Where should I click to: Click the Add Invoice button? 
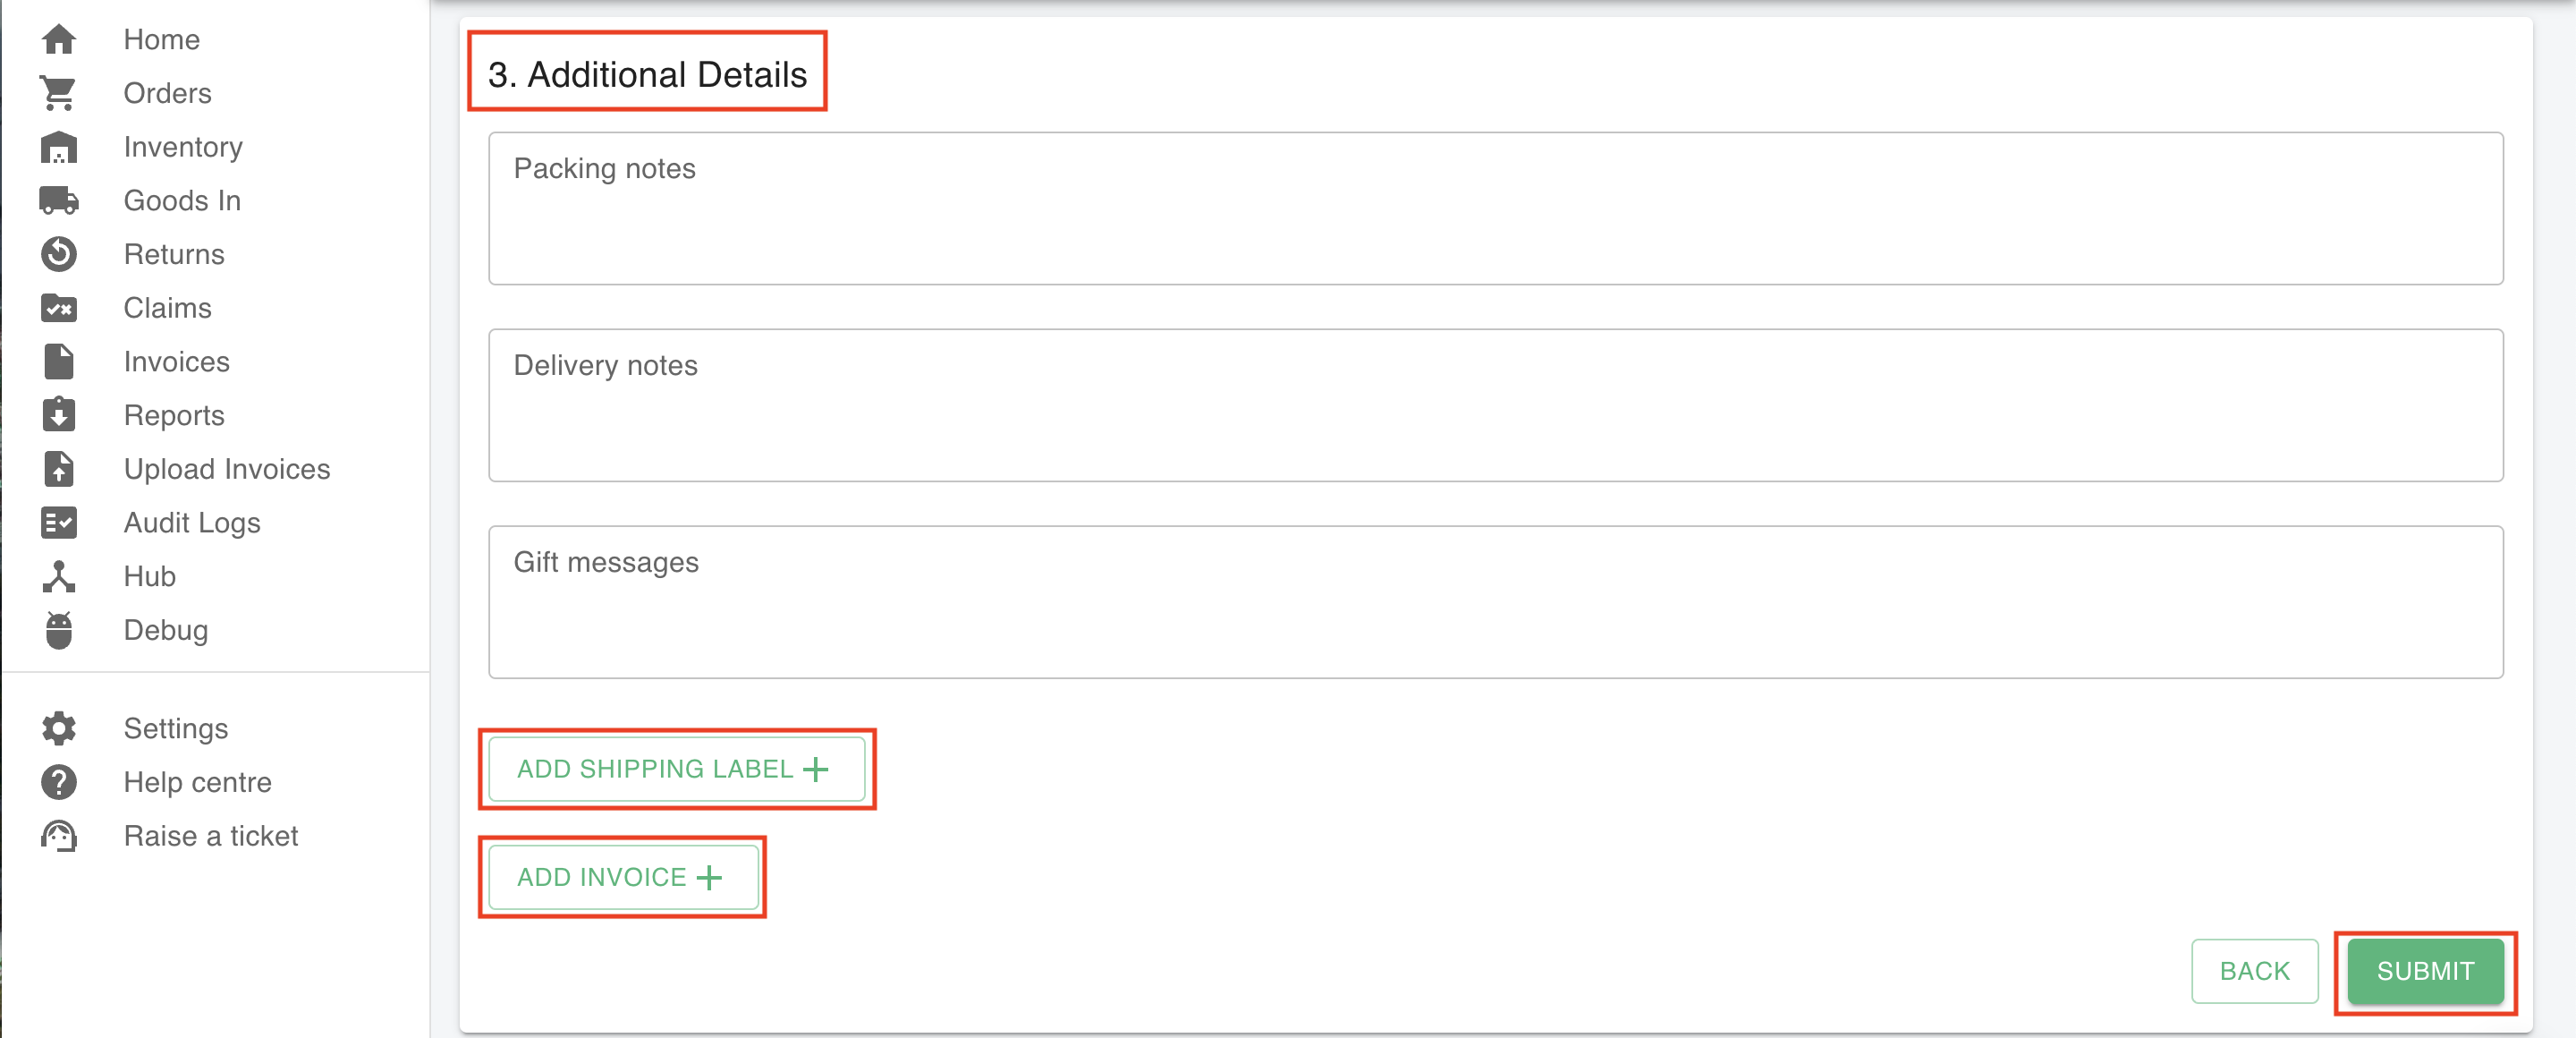pos(623,877)
